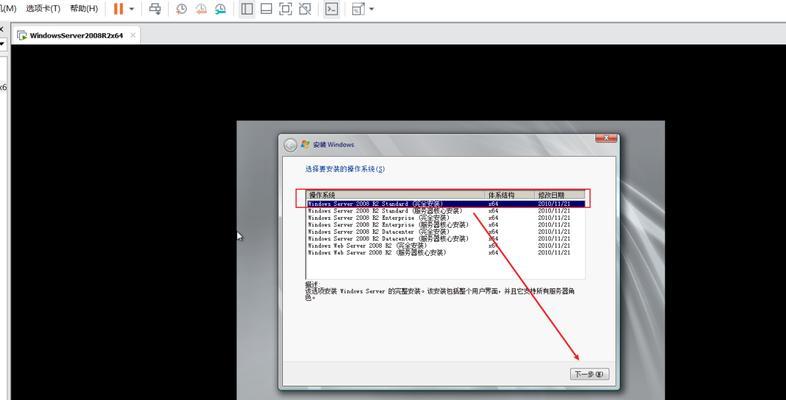Expand the stretch display dropdown arrow

point(371,9)
